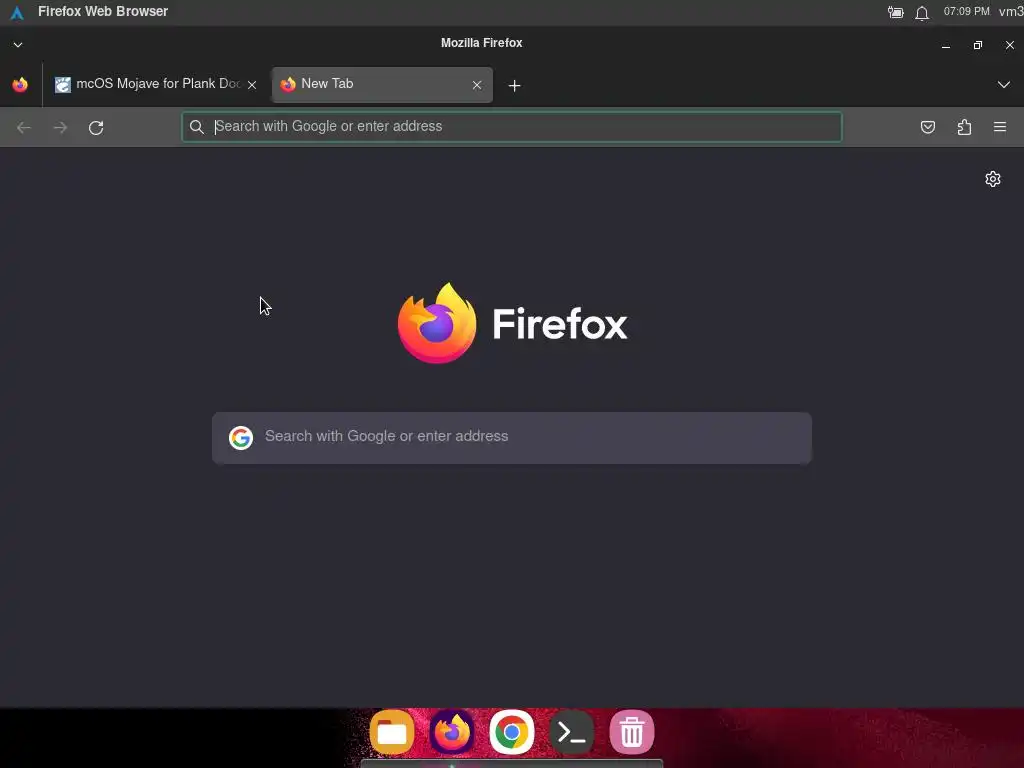Open Terminal from the dock
Image resolution: width=1024 pixels, height=768 pixels.
[572, 732]
